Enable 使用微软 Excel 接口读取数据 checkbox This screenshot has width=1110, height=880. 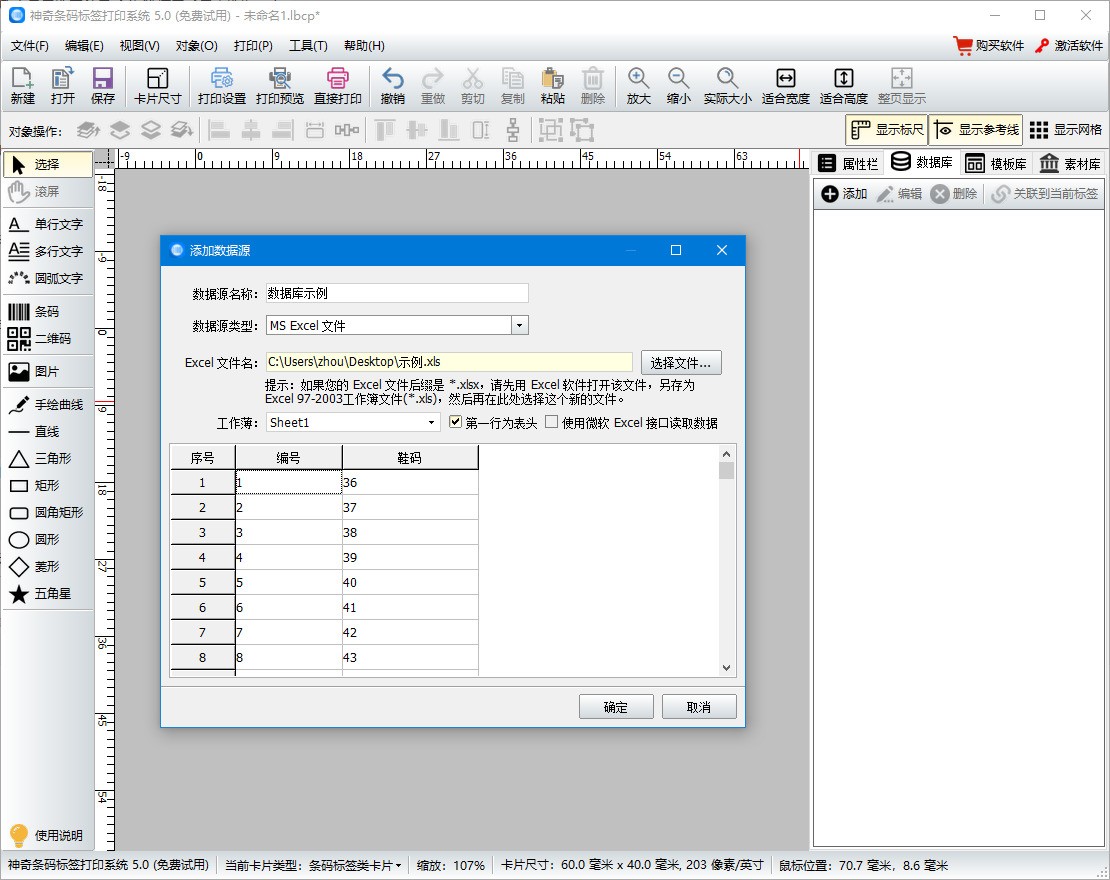pos(552,423)
